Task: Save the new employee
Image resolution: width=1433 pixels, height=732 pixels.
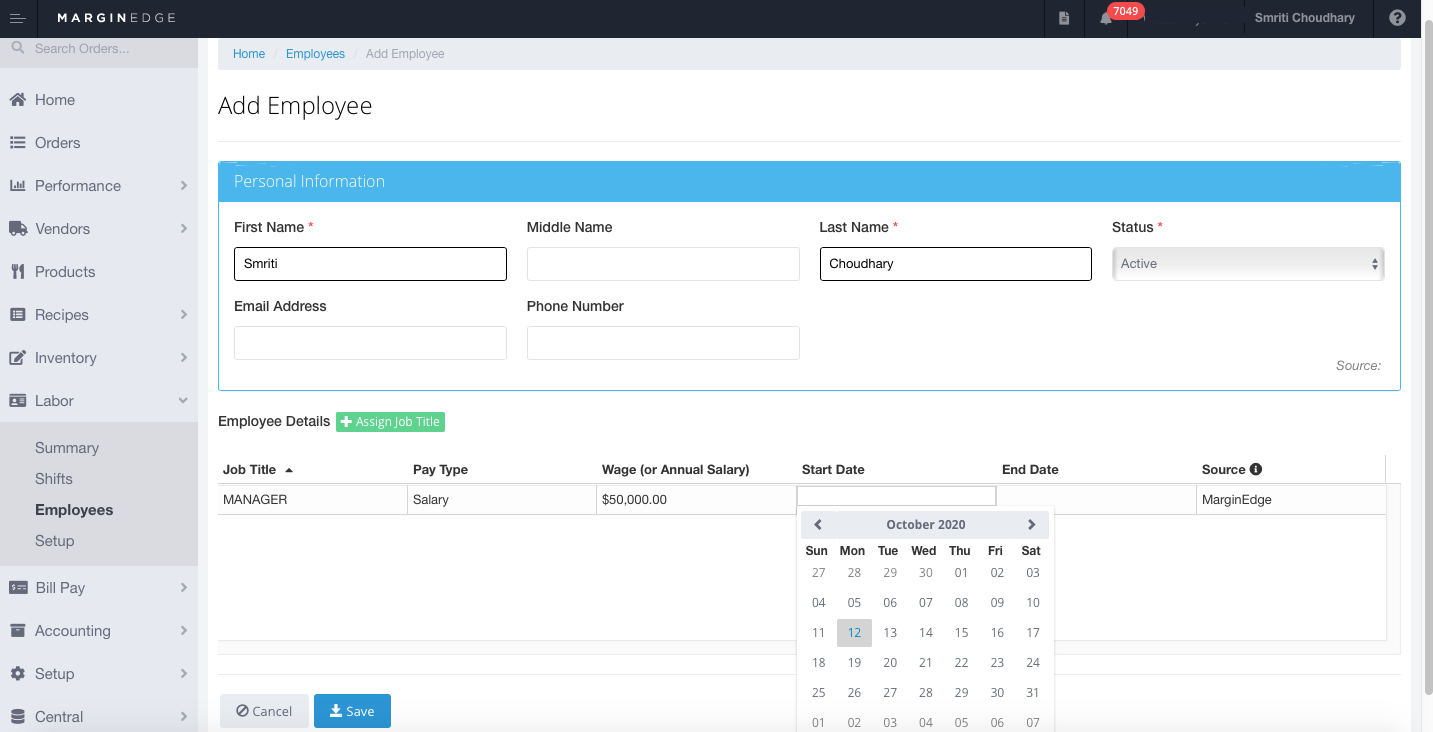Action: (x=352, y=711)
